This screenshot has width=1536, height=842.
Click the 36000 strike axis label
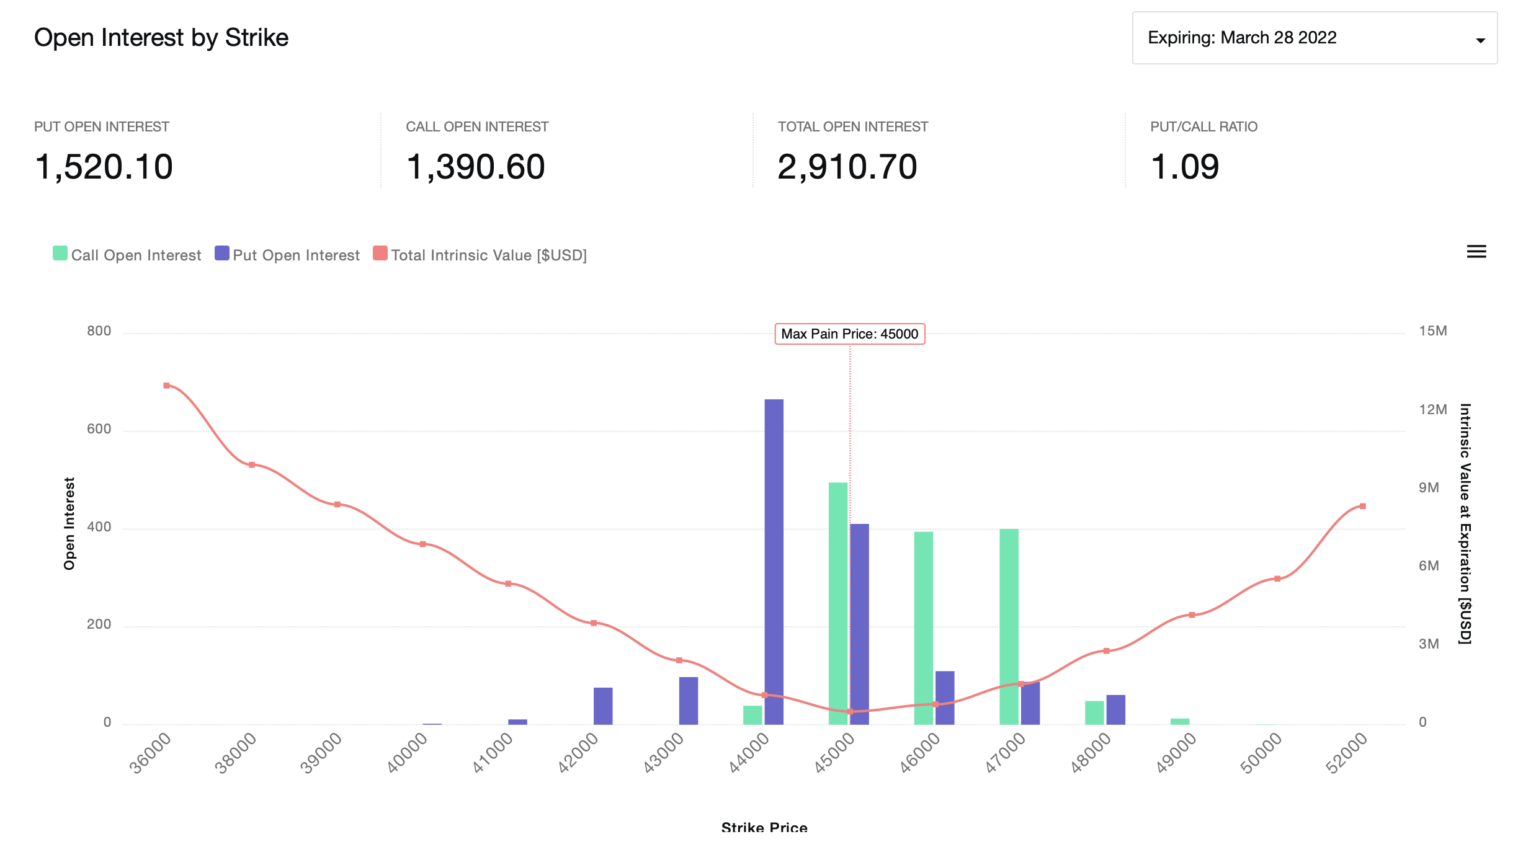[x=151, y=754]
